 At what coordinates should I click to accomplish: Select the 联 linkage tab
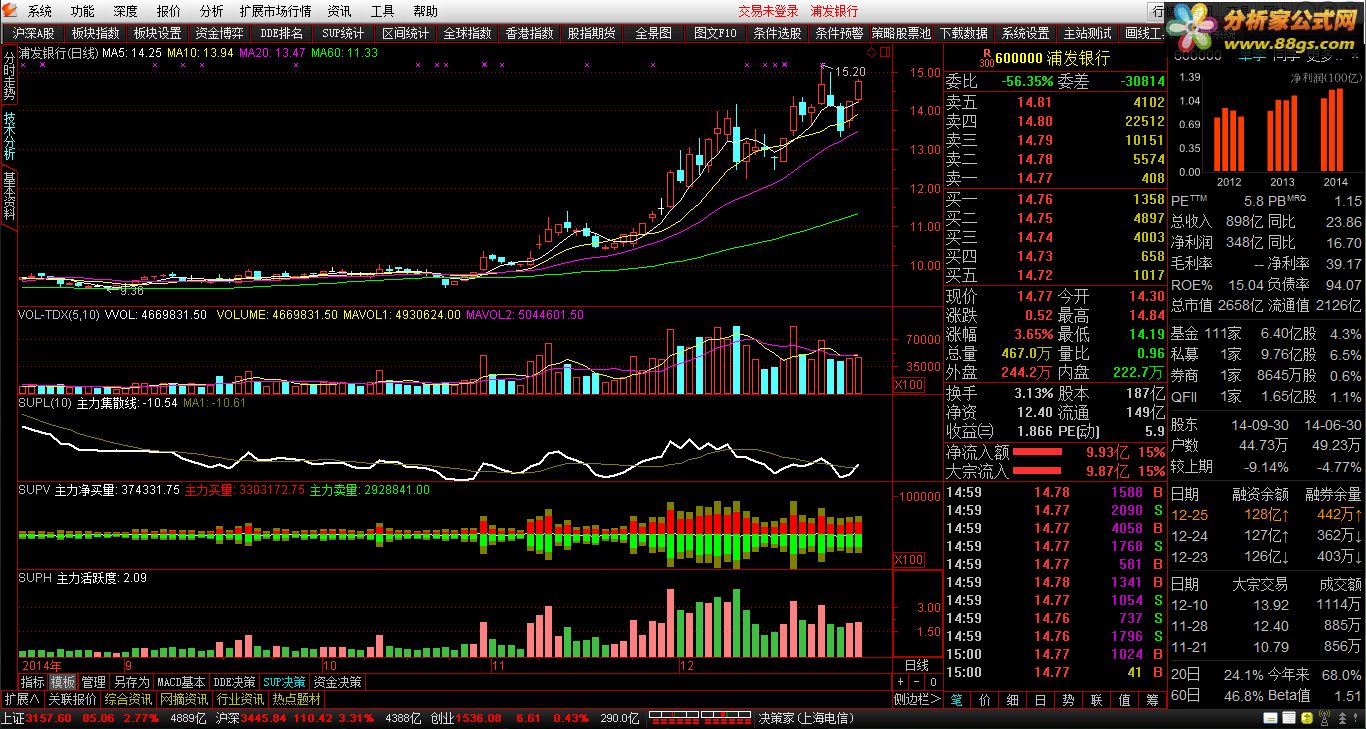tap(1097, 699)
